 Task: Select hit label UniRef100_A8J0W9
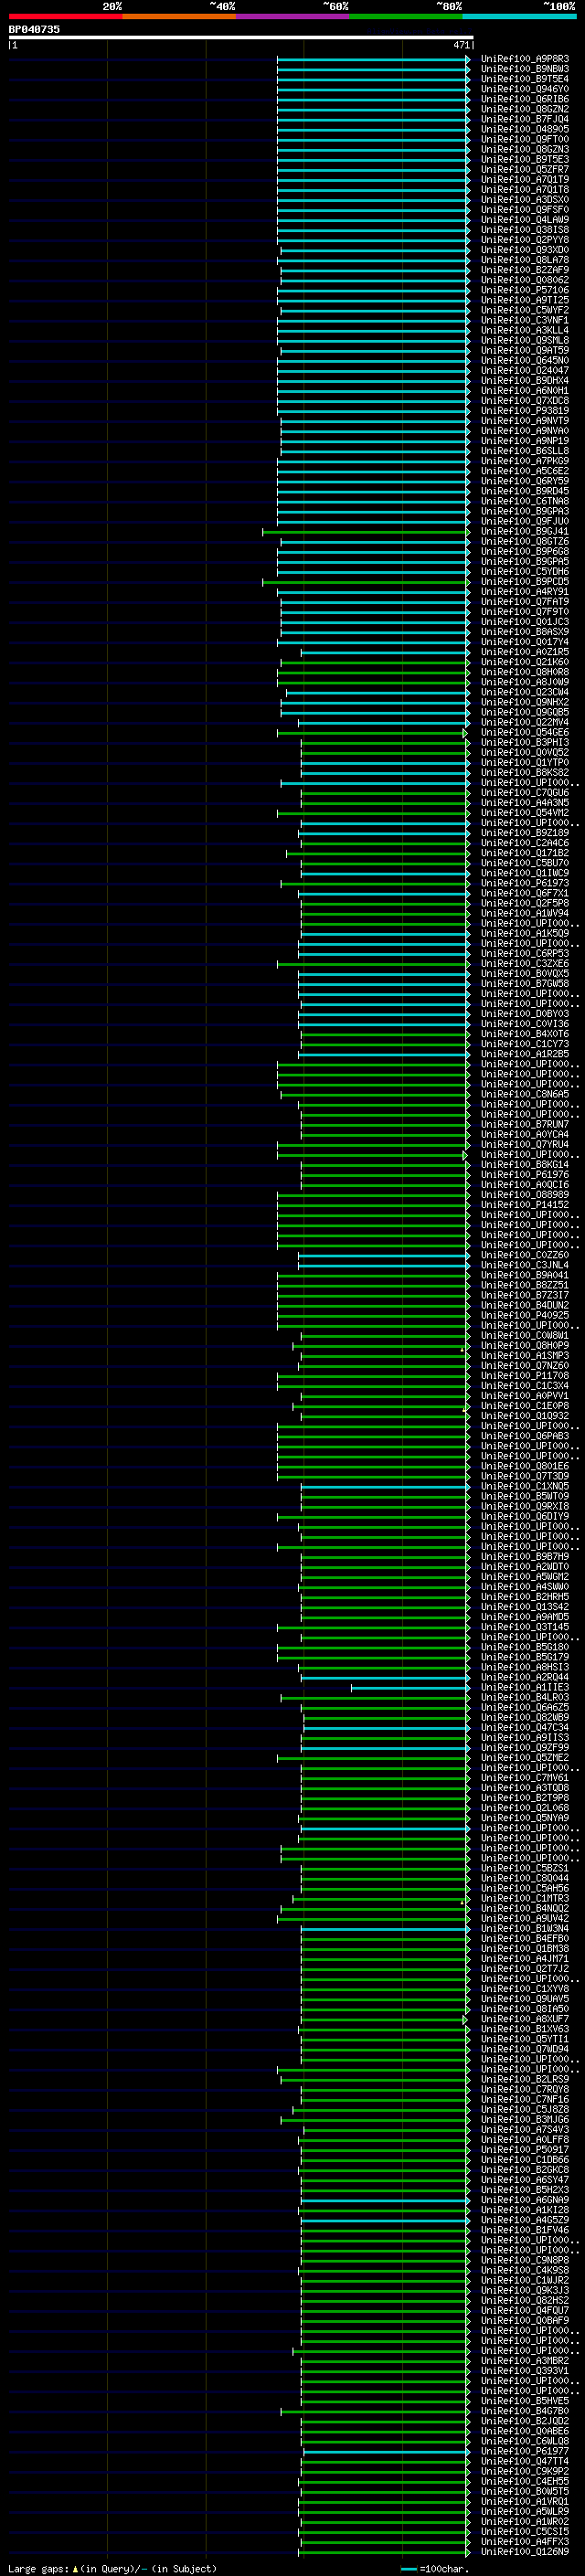click(x=524, y=682)
